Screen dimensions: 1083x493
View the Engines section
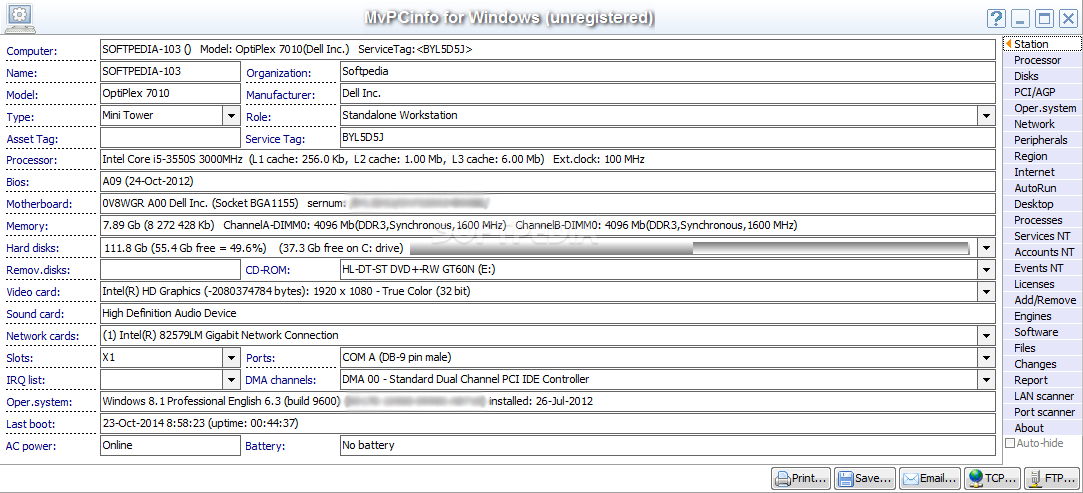click(x=1042, y=316)
